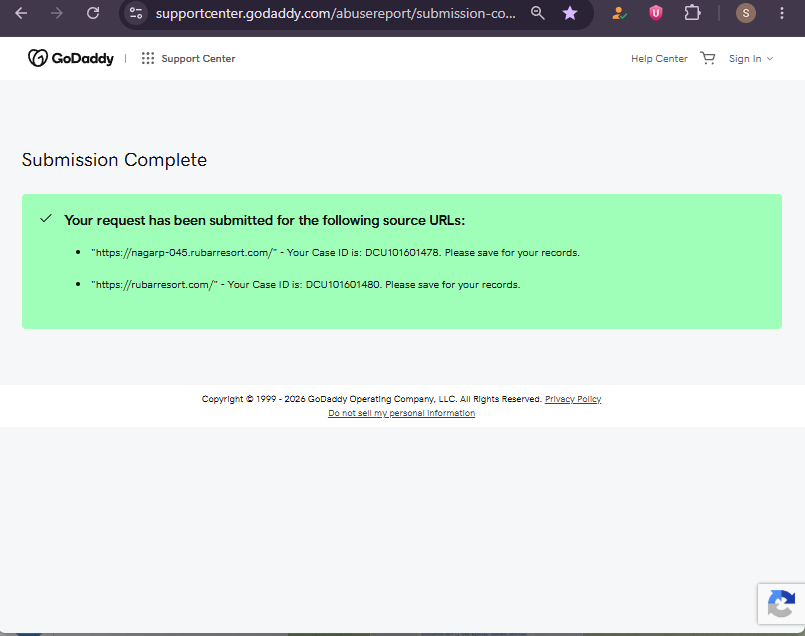Open the profile avatar S
The width and height of the screenshot is (805, 636).
click(x=745, y=13)
